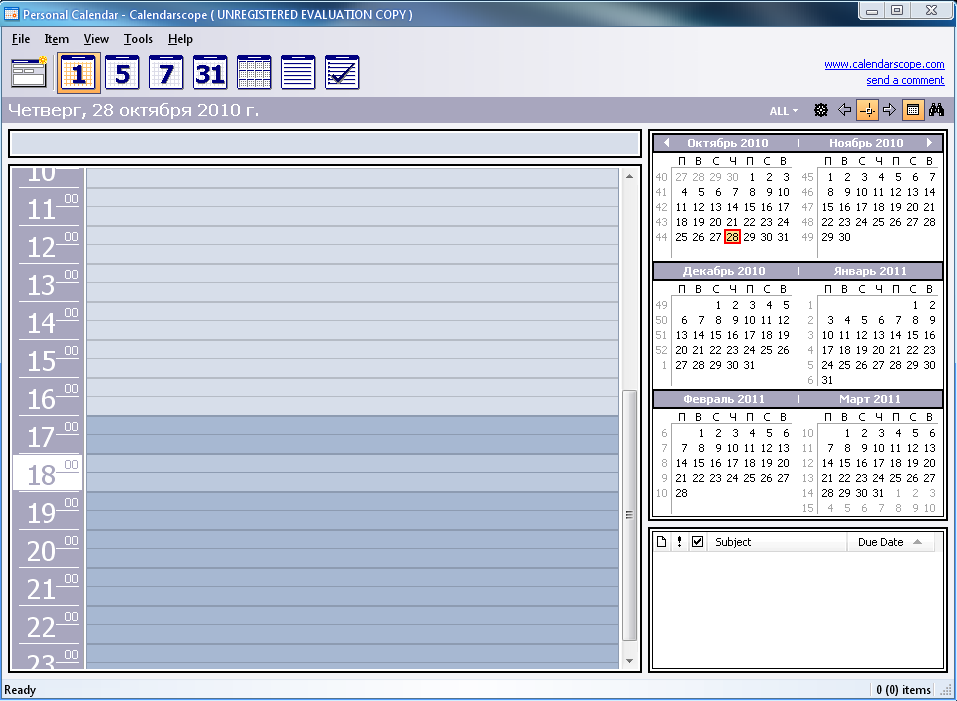Click the date heading Четверг, 28 октября 2010
This screenshot has width=957, height=701.
133,110
